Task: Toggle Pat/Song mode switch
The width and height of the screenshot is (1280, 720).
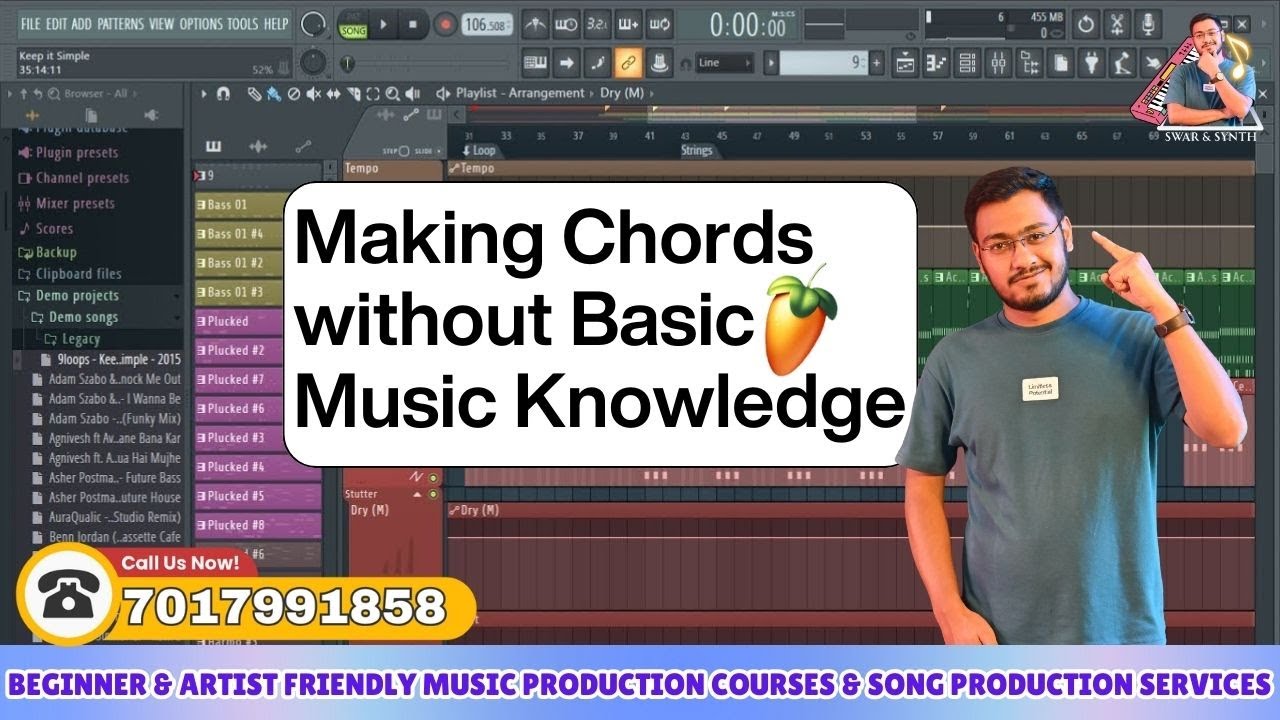Action: coord(352,23)
